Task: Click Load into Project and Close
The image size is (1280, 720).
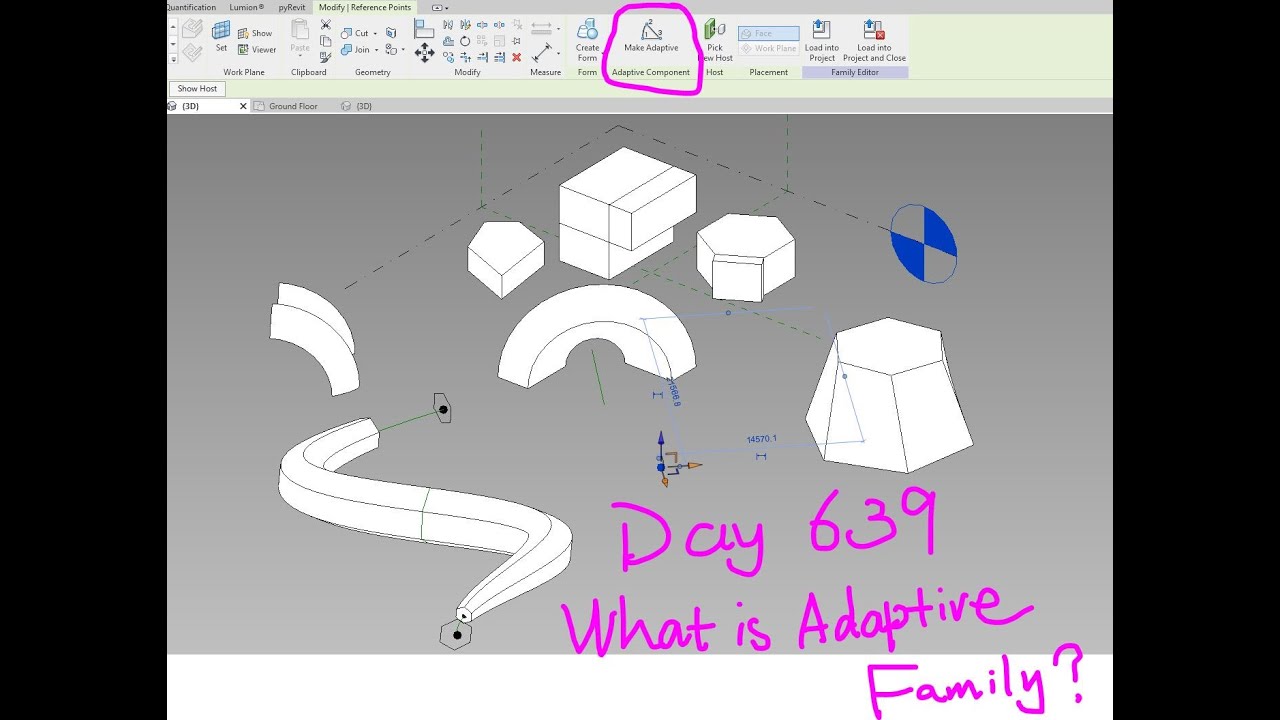Action: 874,40
